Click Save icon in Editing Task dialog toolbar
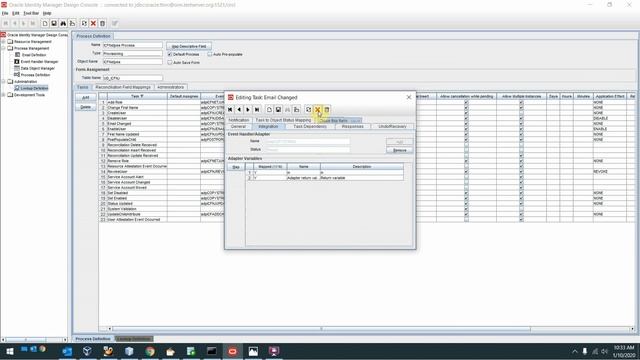This screenshot has height=360, width=640. pyautogui.click(x=278, y=109)
